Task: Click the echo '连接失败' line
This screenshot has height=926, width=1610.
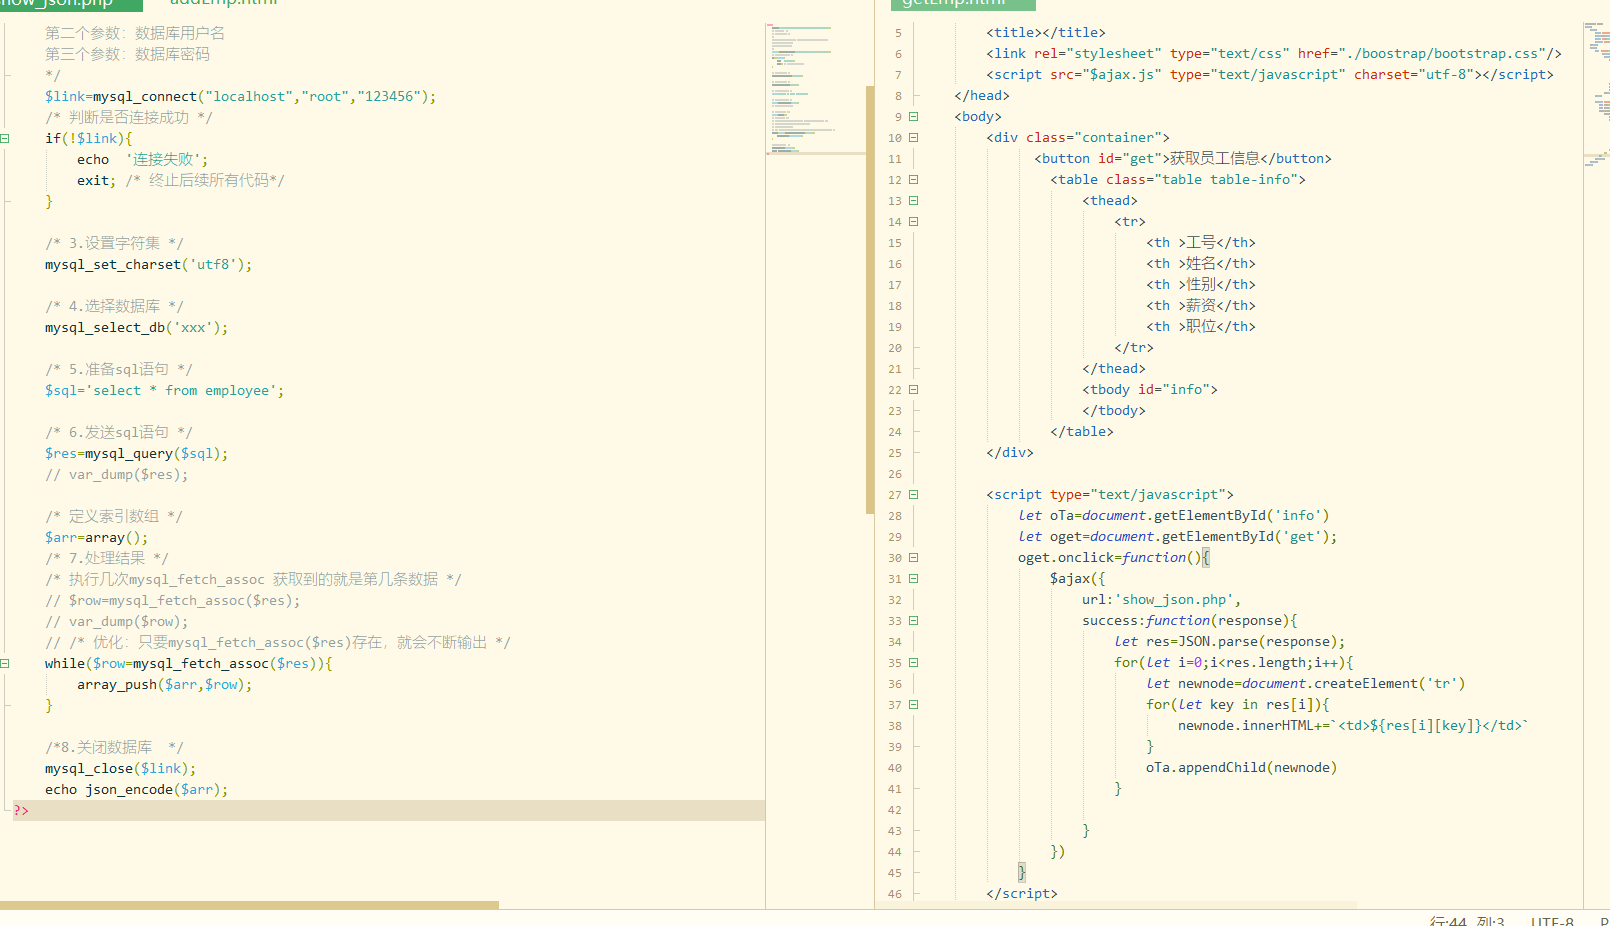Action: tap(143, 160)
